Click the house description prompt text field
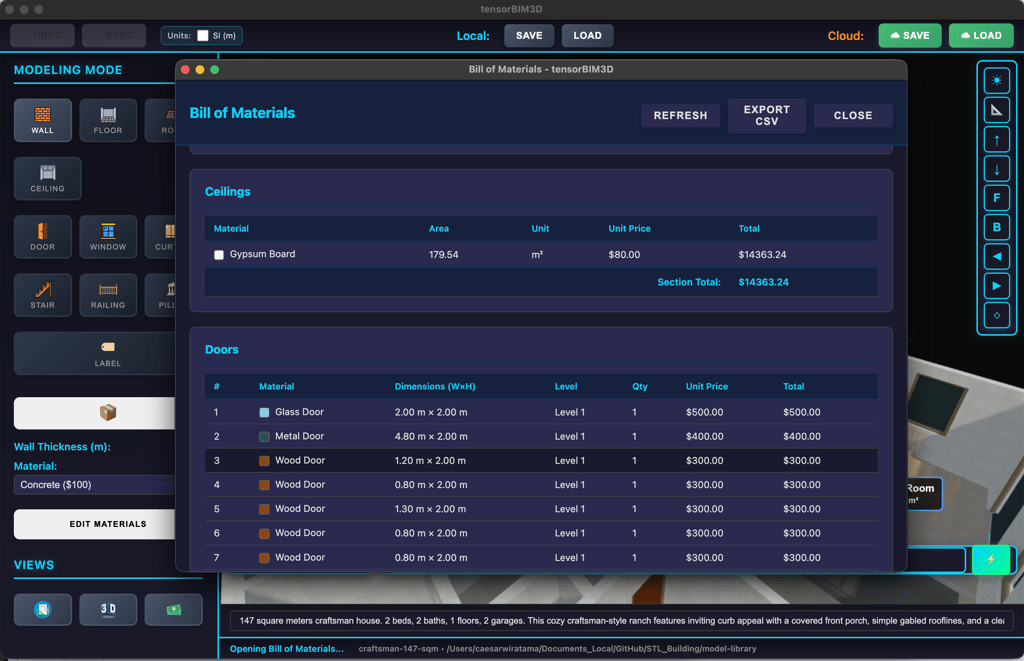Image resolution: width=1024 pixels, height=661 pixels. 622,621
